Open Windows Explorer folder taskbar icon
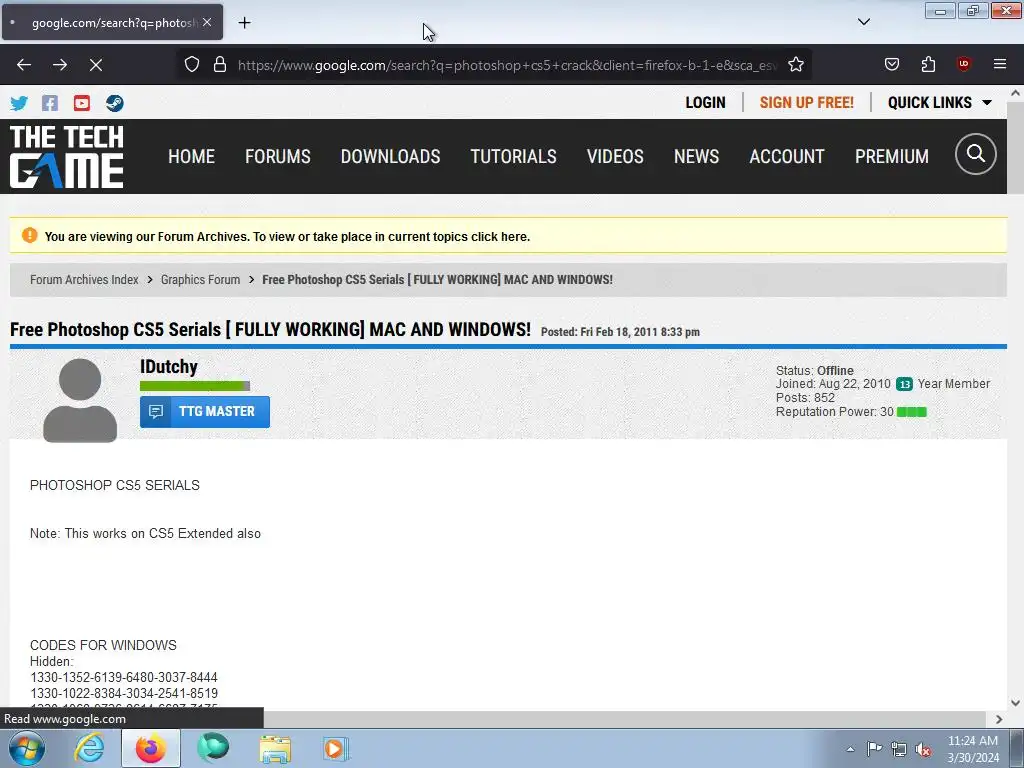This screenshot has width=1024, height=768. tap(276, 748)
